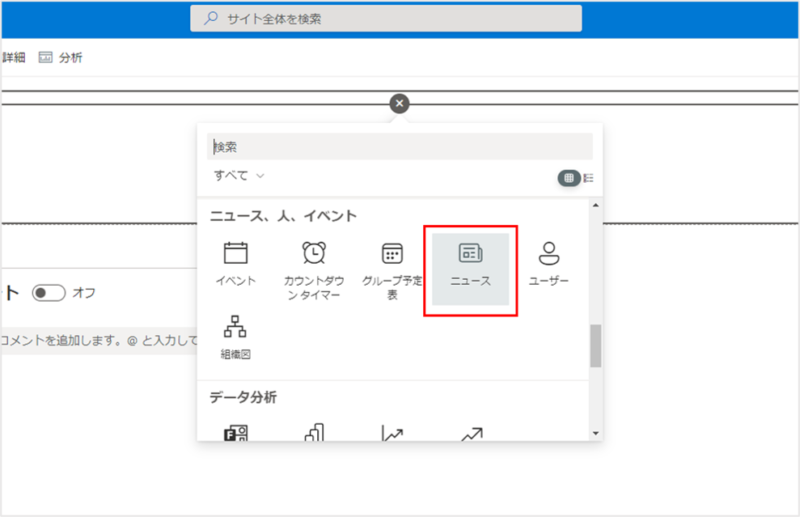This screenshot has width=800, height=517.
Task: Open the すべて category filter dropdown
Action: 239,176
